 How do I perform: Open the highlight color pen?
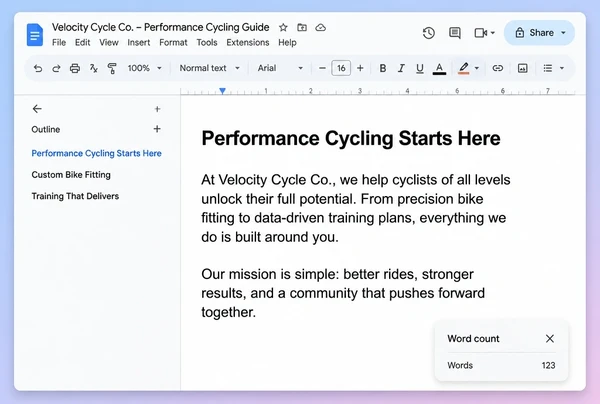coord(464,68)
